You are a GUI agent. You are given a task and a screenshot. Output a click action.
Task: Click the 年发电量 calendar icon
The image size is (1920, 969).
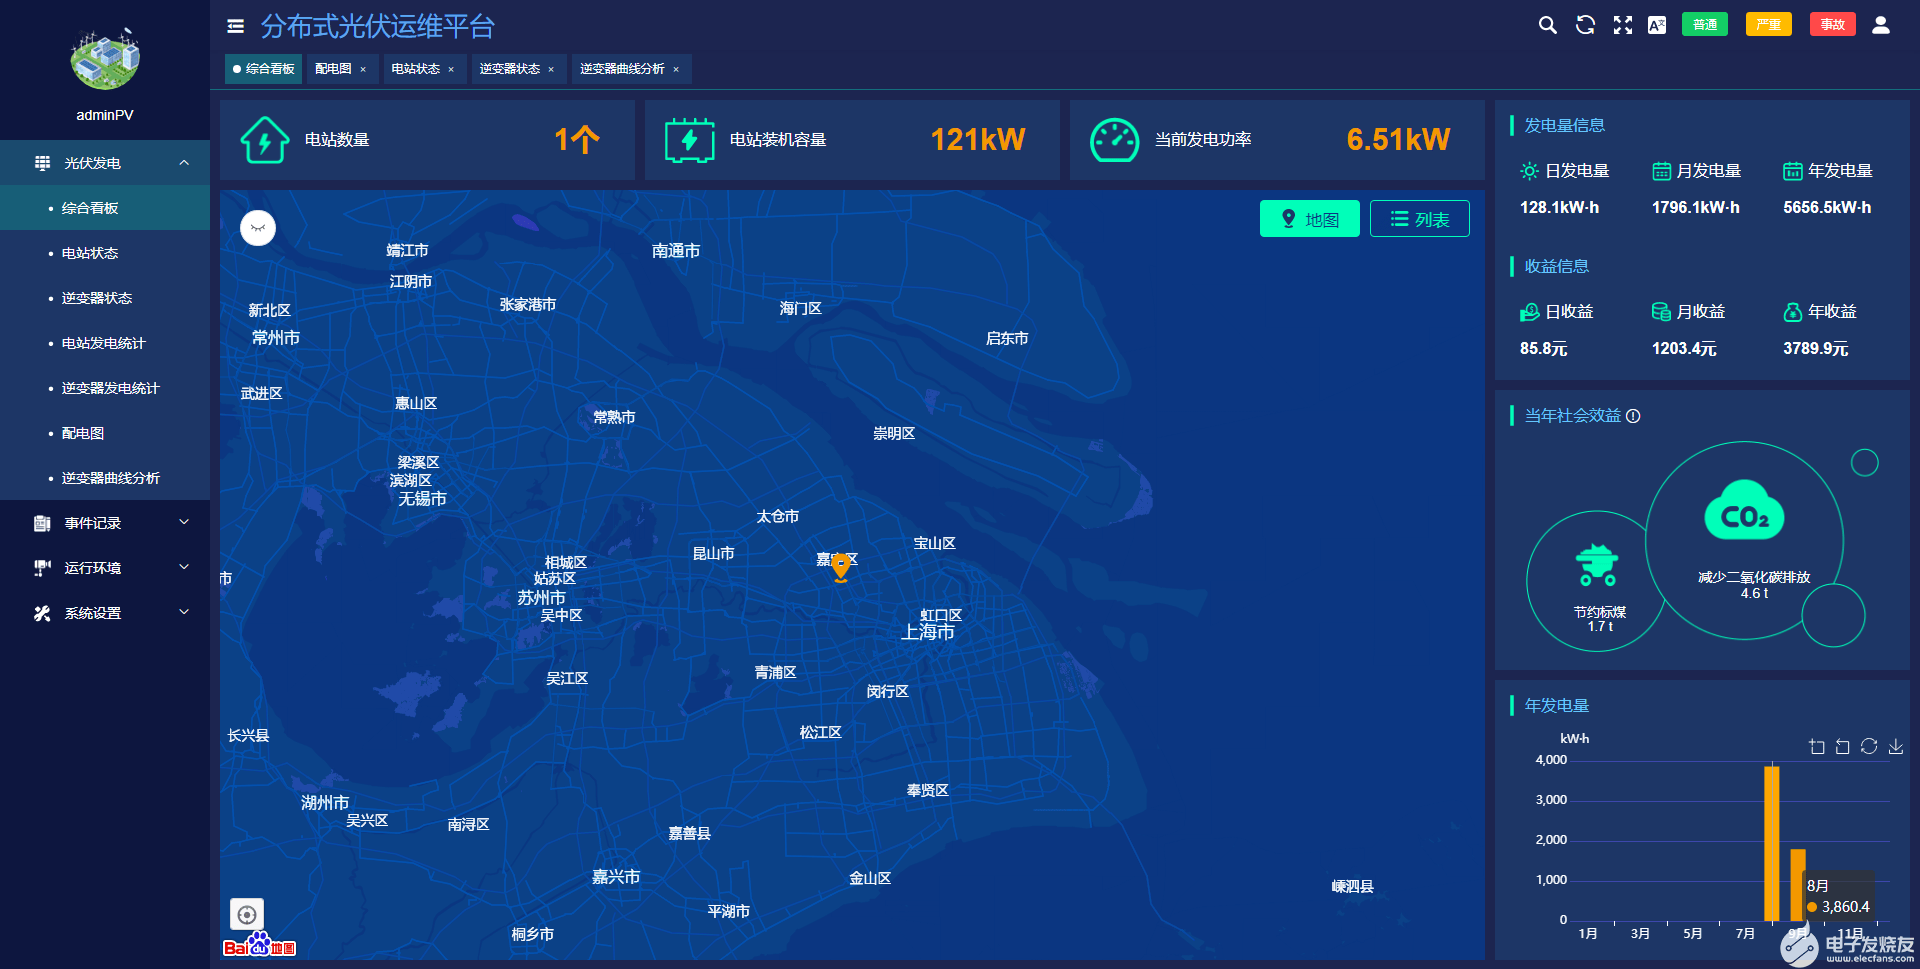(1793, 171)
